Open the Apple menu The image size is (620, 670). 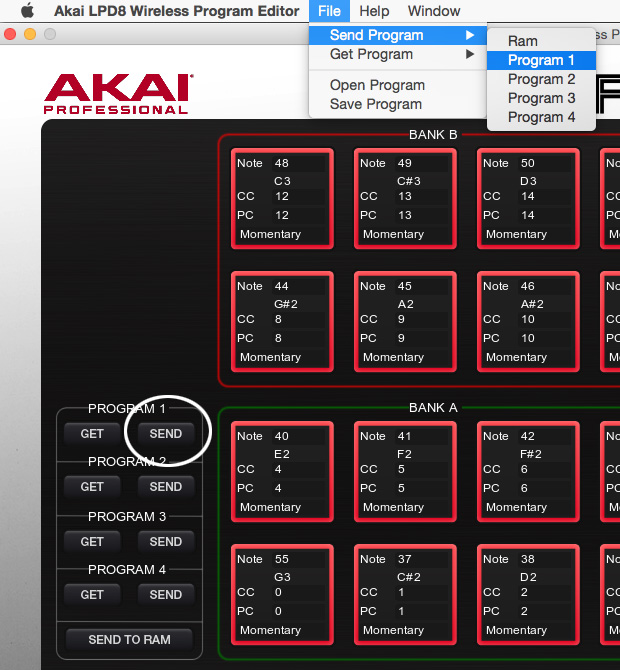click(x=28, y=11)
